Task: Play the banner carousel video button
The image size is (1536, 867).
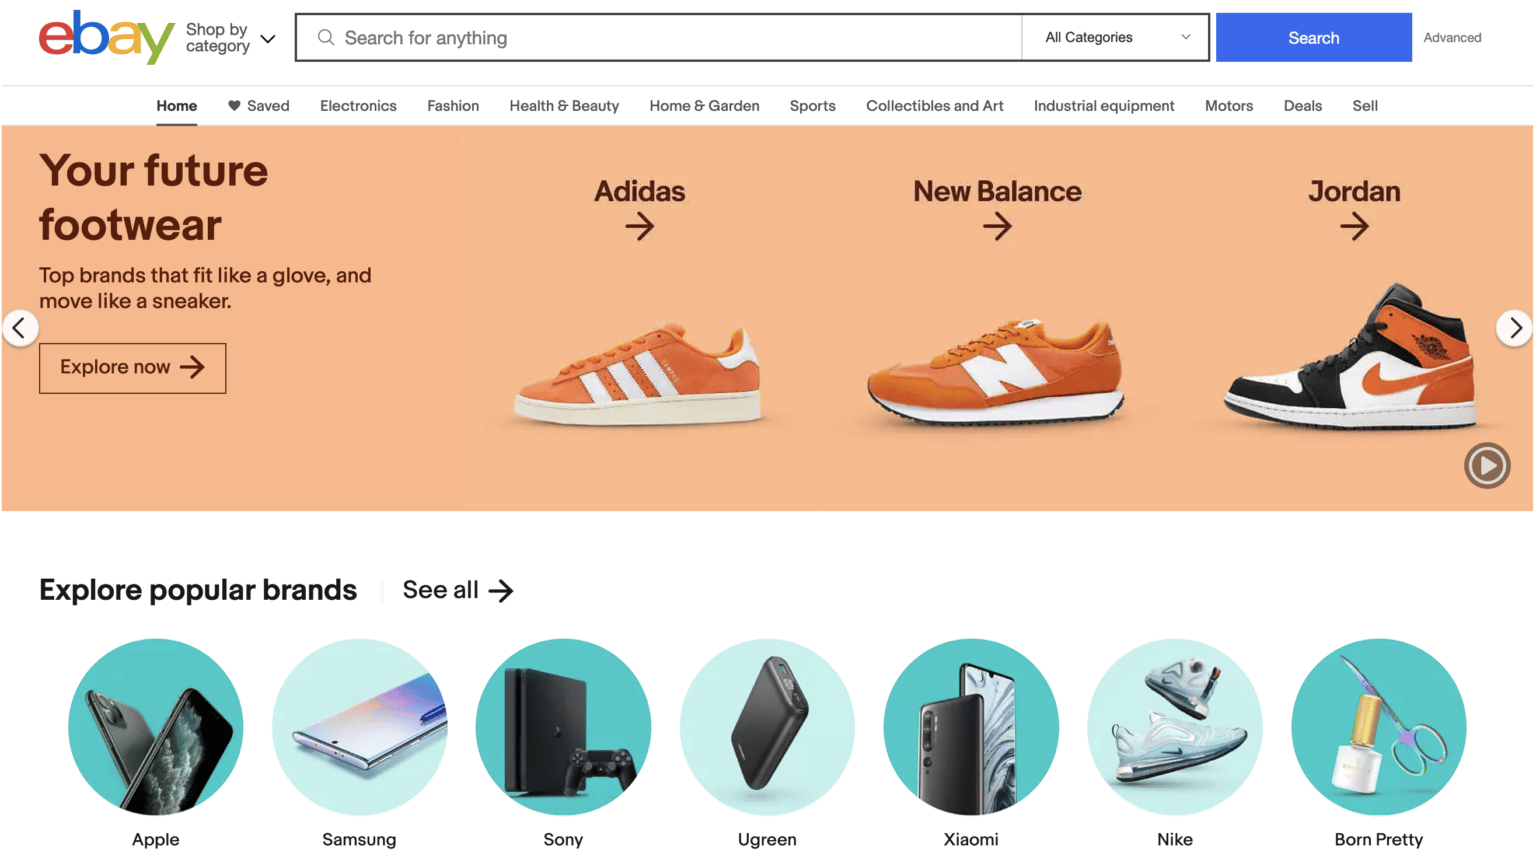Action: click(x=1487, y=465)
